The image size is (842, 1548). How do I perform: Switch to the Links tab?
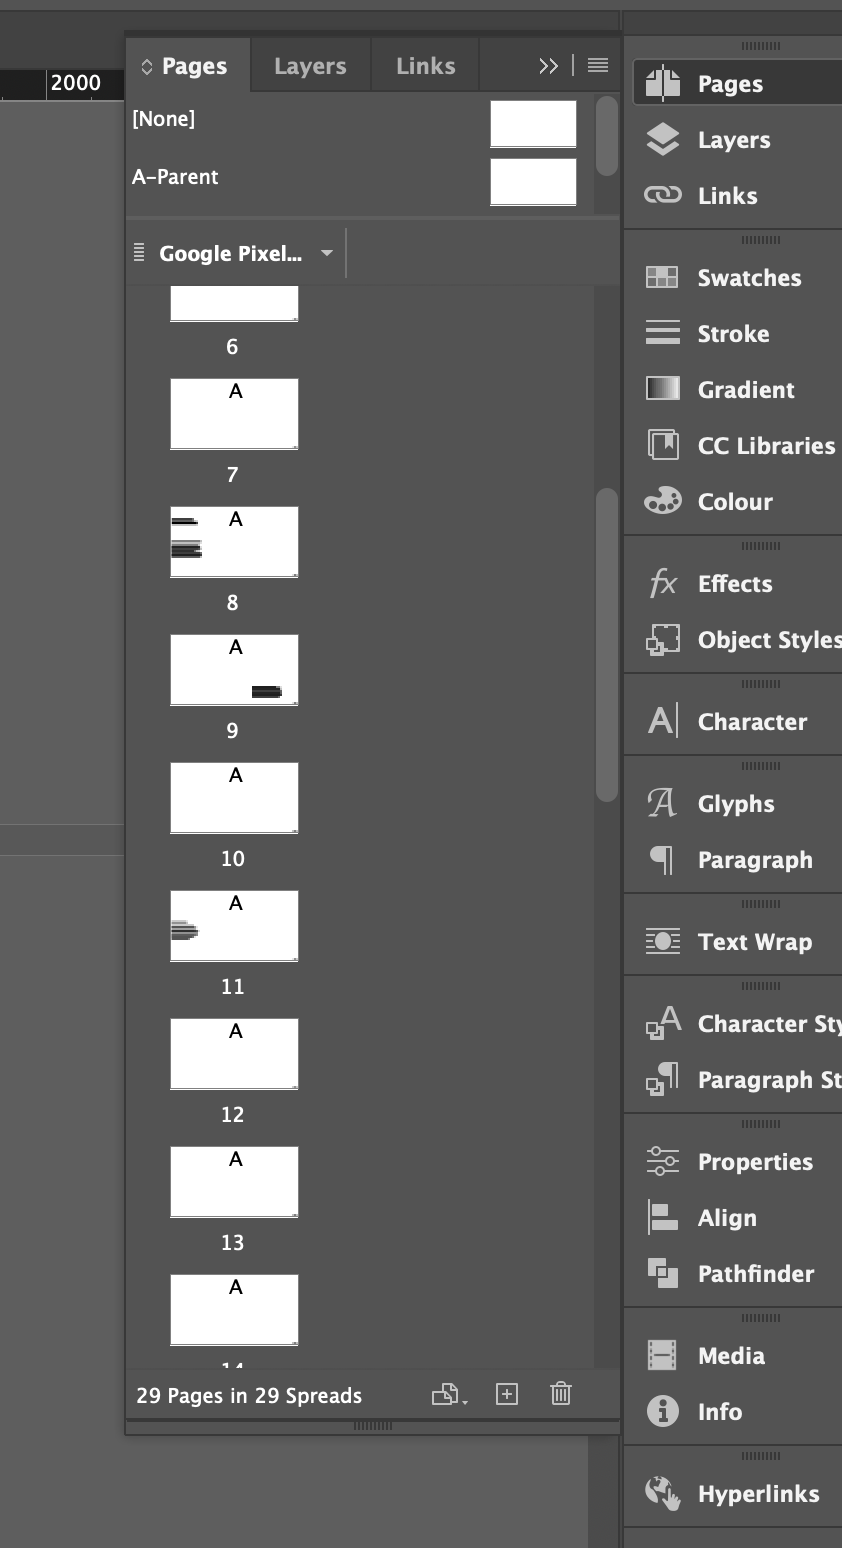click(x=424, y=65)
